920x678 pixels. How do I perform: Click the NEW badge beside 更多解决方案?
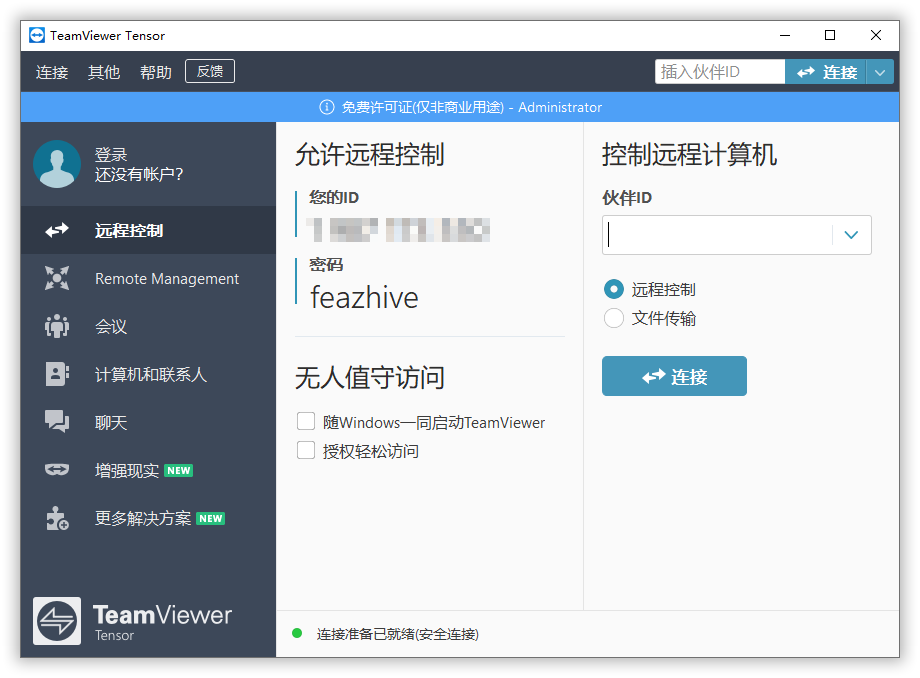pyautogui.click(x=211, y=518)
